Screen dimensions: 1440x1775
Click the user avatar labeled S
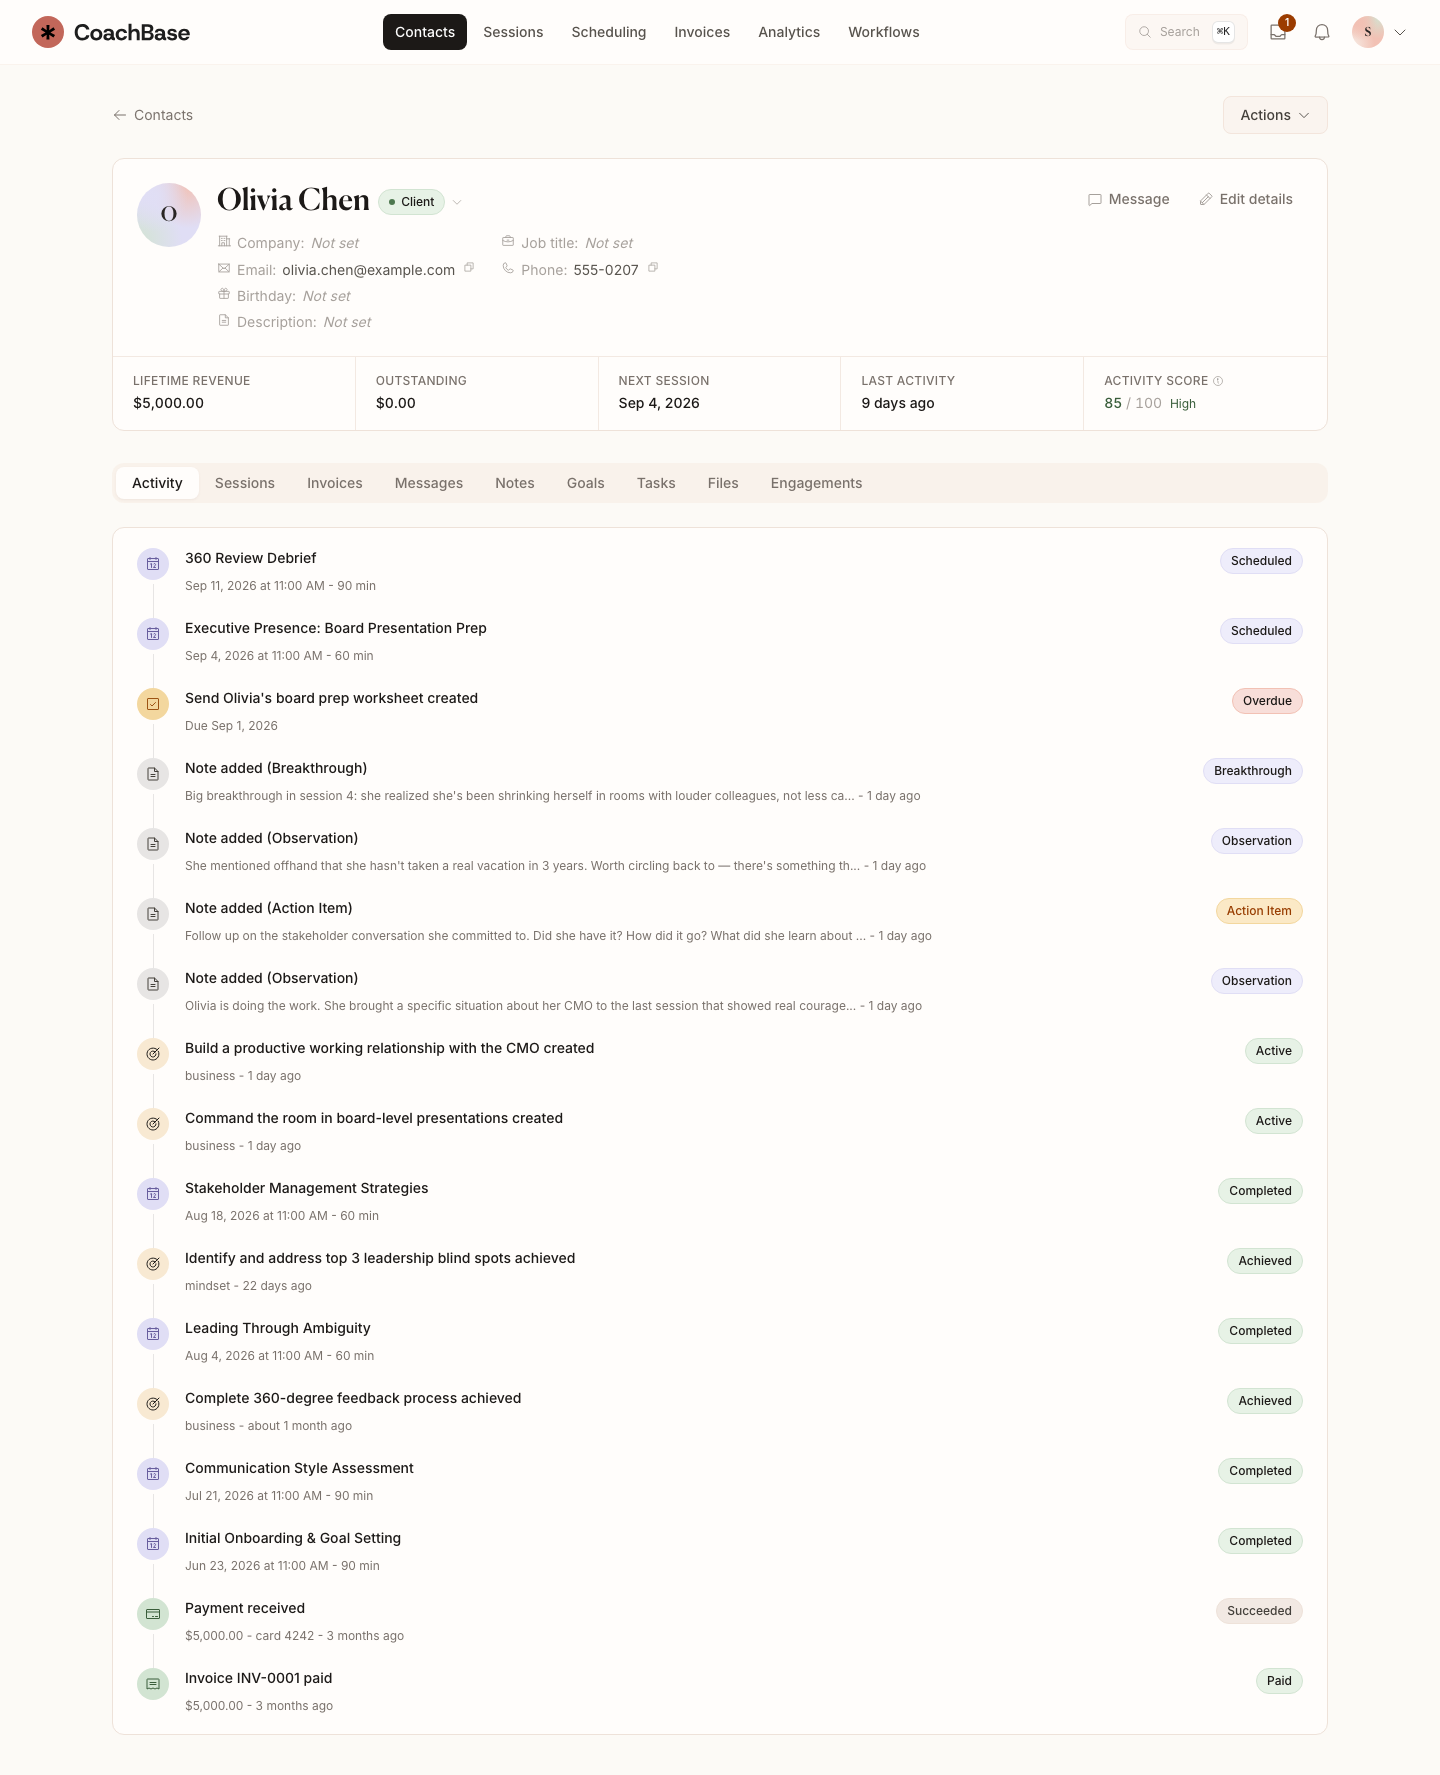pos(1368,32)
